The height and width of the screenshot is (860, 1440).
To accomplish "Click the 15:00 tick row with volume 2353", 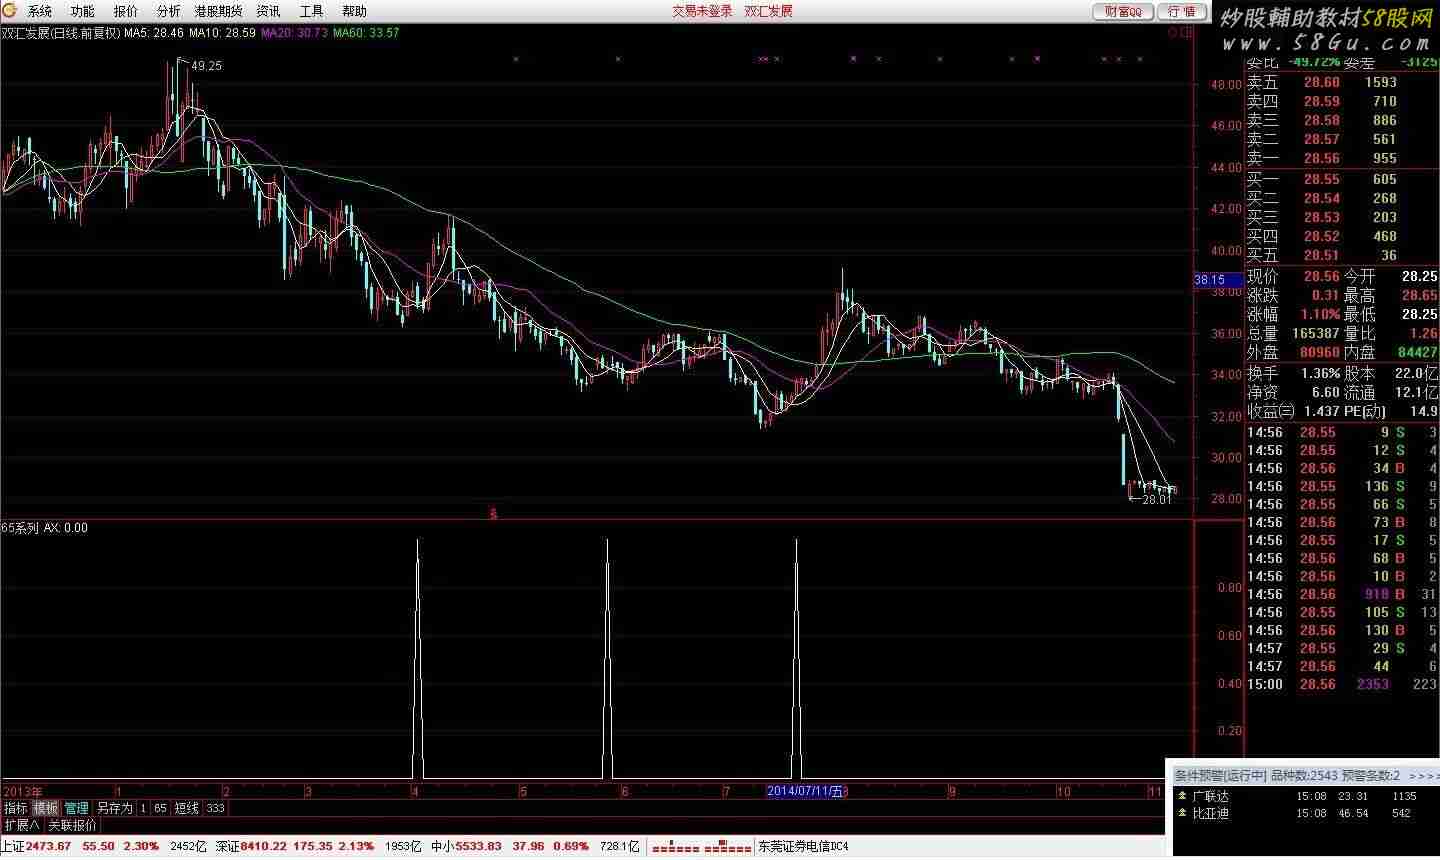I will [x=1342, y=684].
